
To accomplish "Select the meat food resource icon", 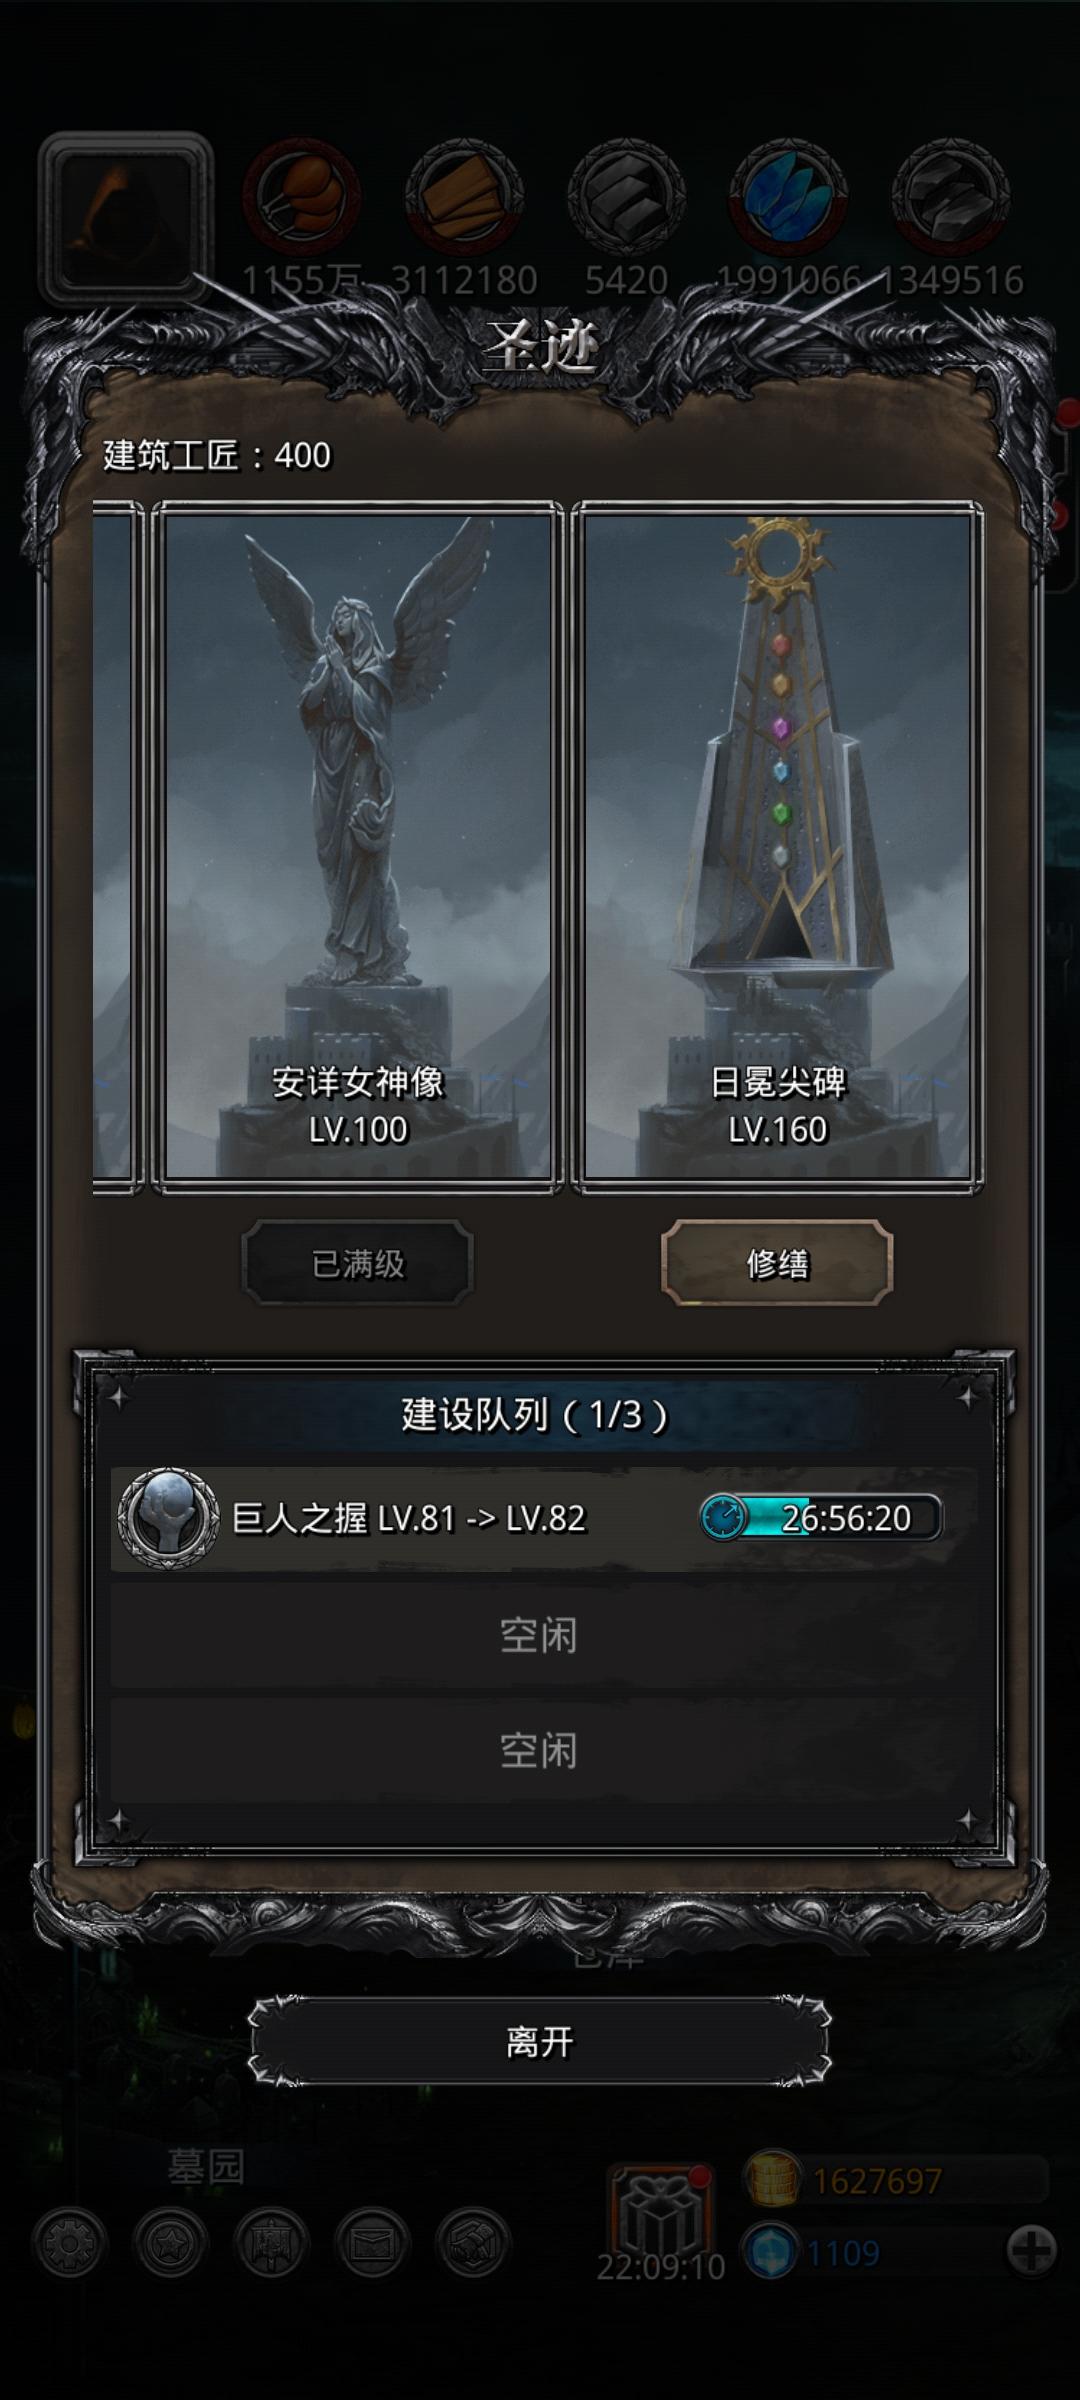I will tap(302, 197).
